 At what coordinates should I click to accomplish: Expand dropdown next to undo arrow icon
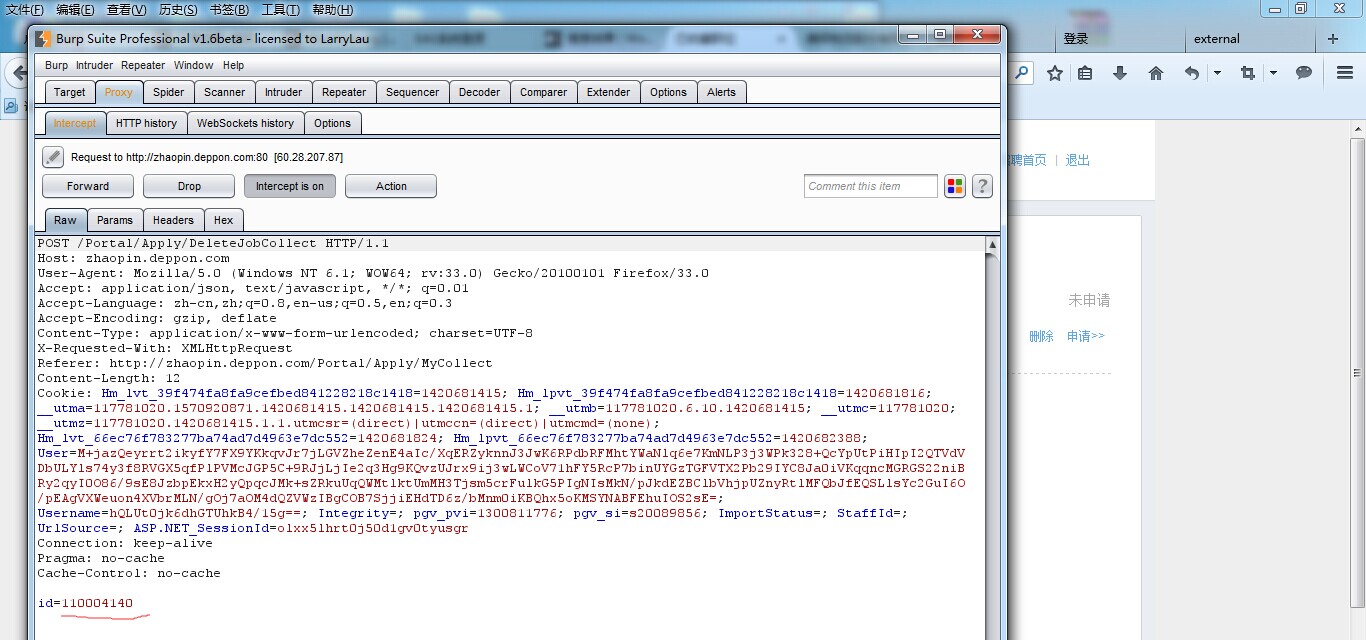[x=1217, y=73]
